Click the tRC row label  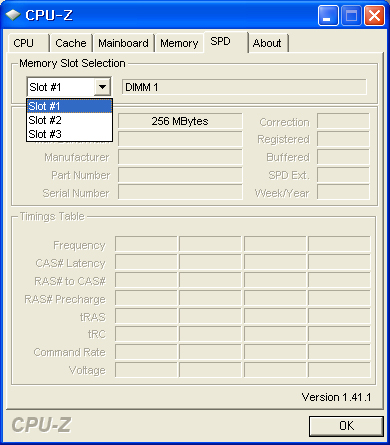(97, 334)
